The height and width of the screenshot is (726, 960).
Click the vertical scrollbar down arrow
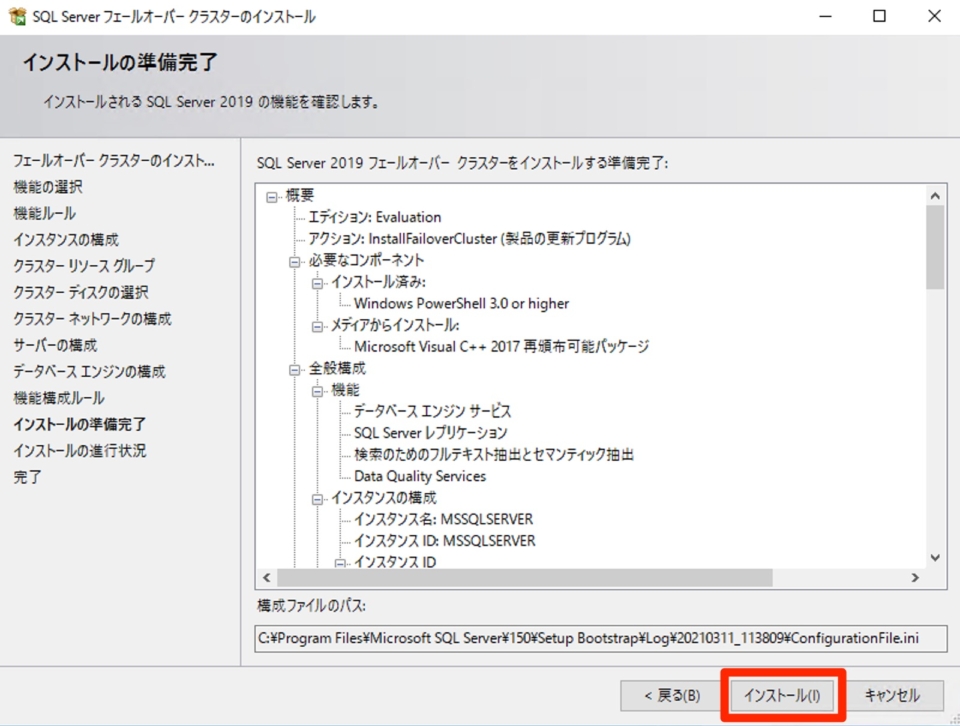tap(935, 558)
